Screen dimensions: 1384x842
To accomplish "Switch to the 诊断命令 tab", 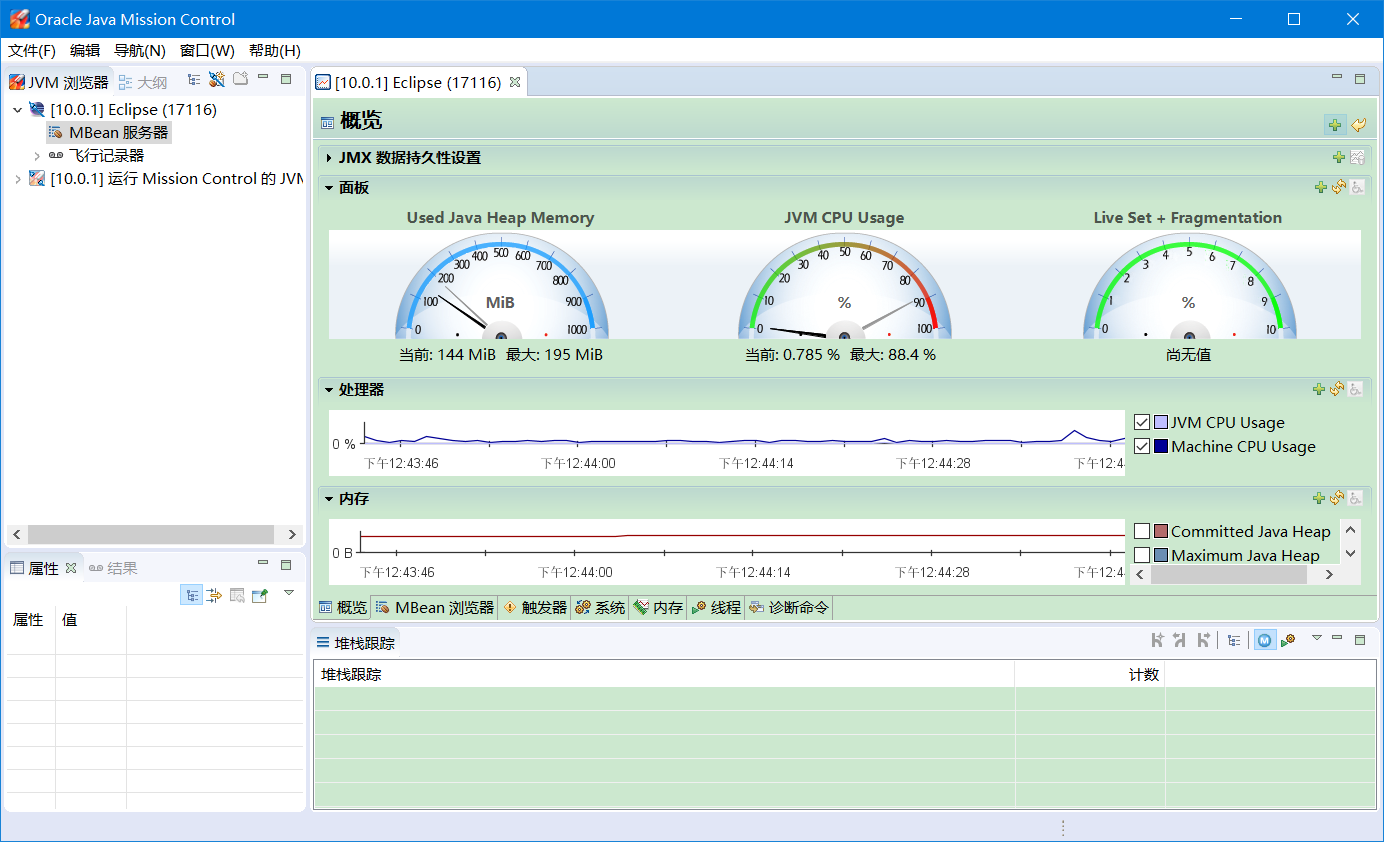I will tap(789, 607).
